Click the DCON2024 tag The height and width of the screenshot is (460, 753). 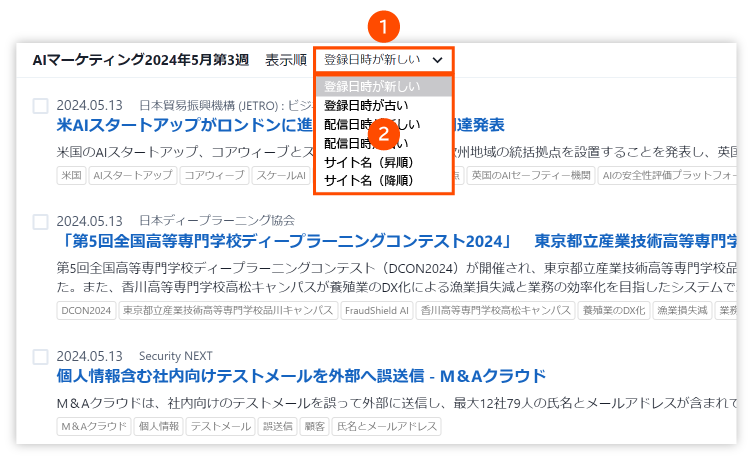click(86, 311)
